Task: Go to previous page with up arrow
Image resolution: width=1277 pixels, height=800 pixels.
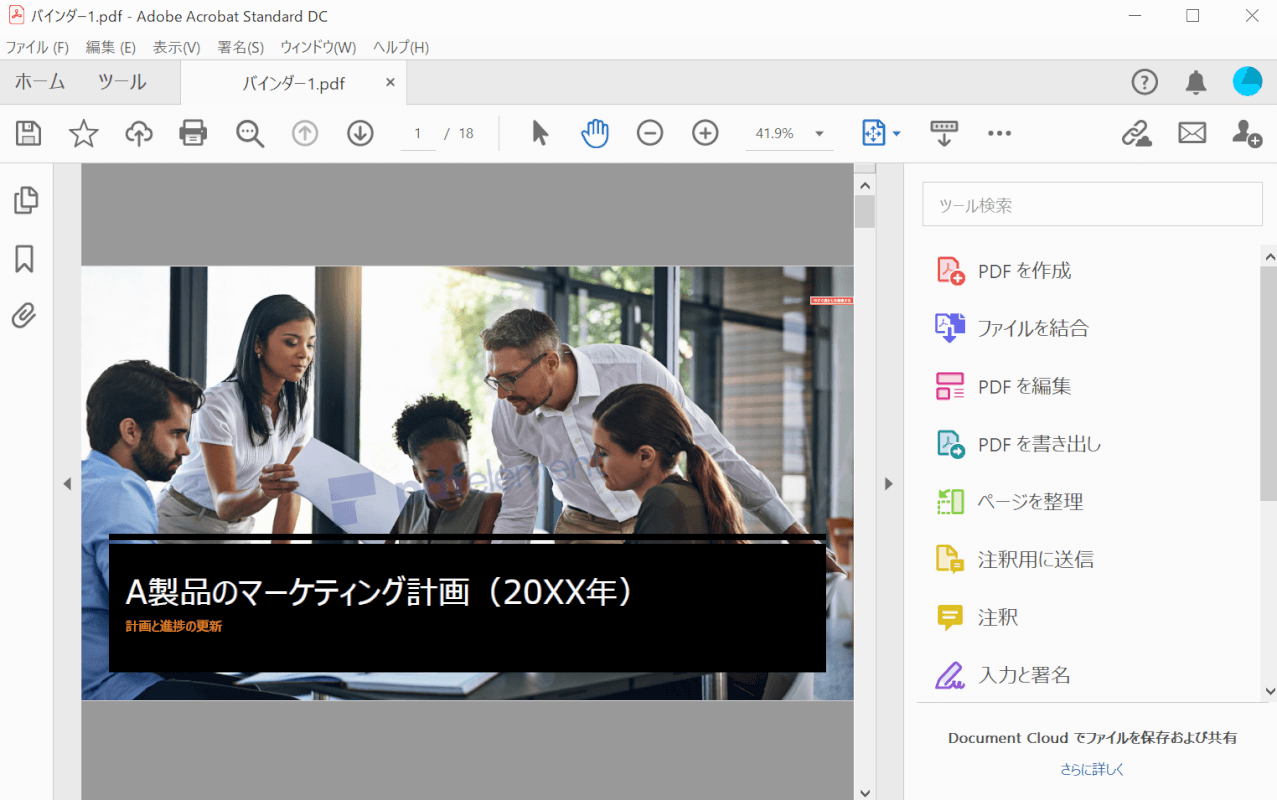Action: point(305,133)
